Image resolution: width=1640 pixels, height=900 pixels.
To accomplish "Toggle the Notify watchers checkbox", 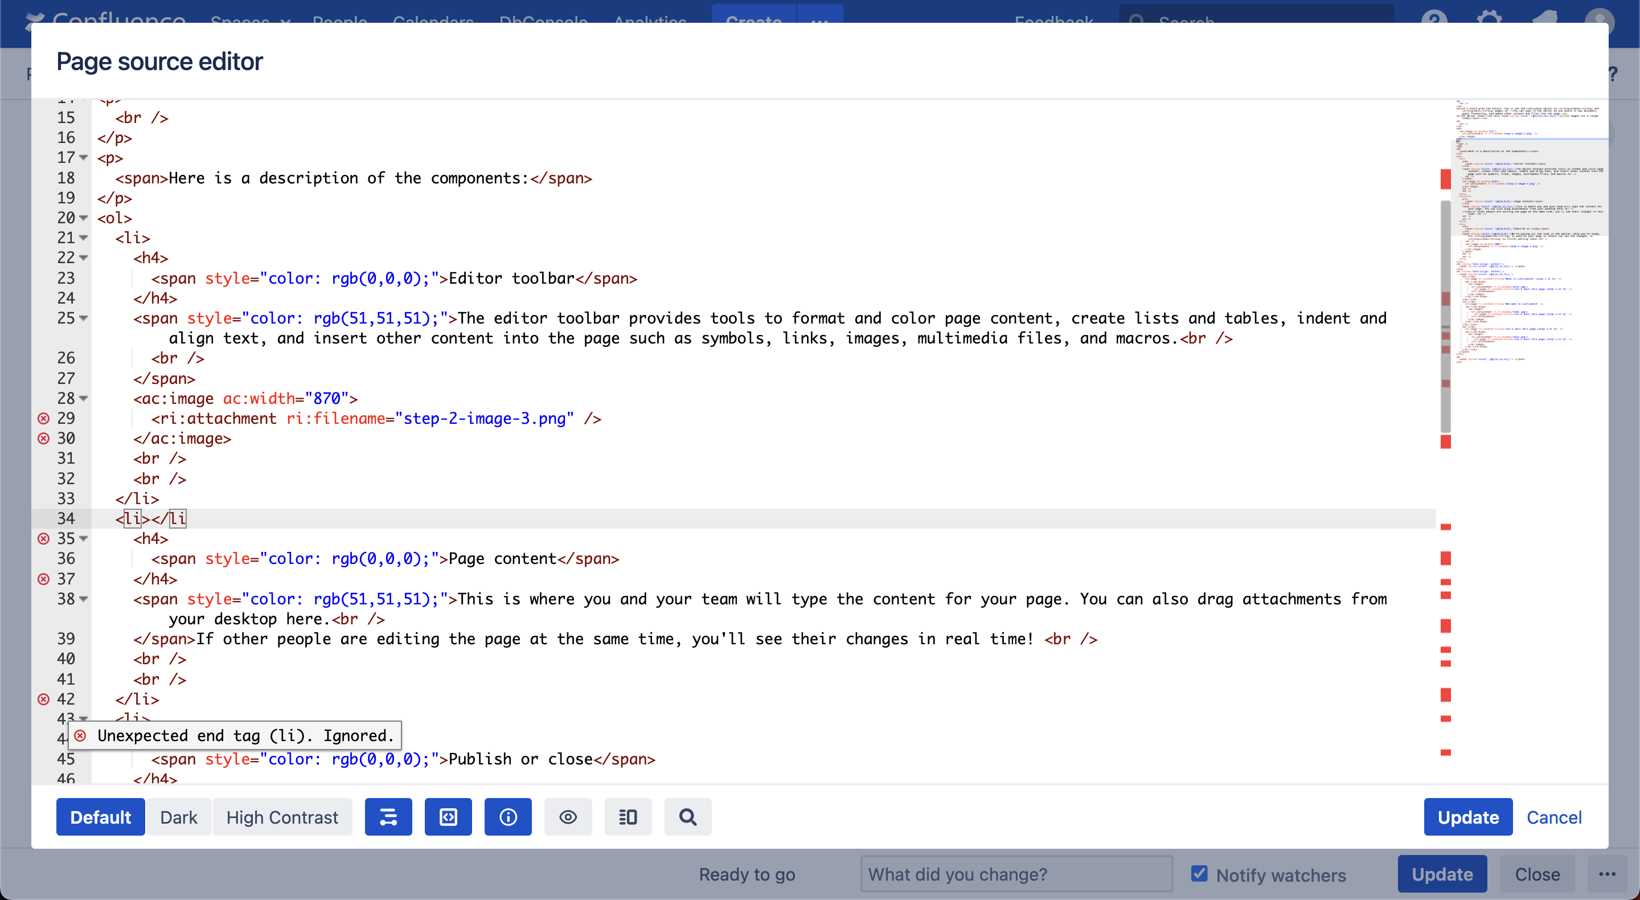I will click(1199, 873).
